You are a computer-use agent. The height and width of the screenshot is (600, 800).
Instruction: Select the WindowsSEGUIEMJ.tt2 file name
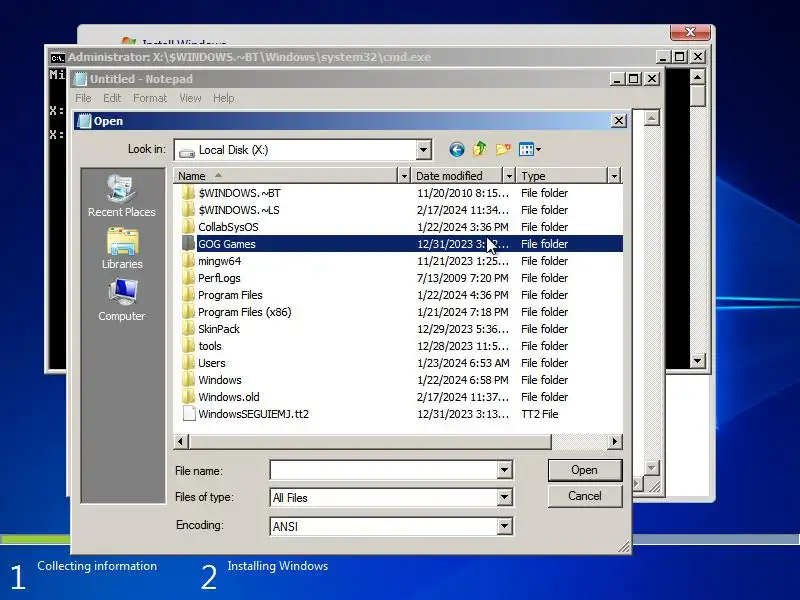pos(253,414)
